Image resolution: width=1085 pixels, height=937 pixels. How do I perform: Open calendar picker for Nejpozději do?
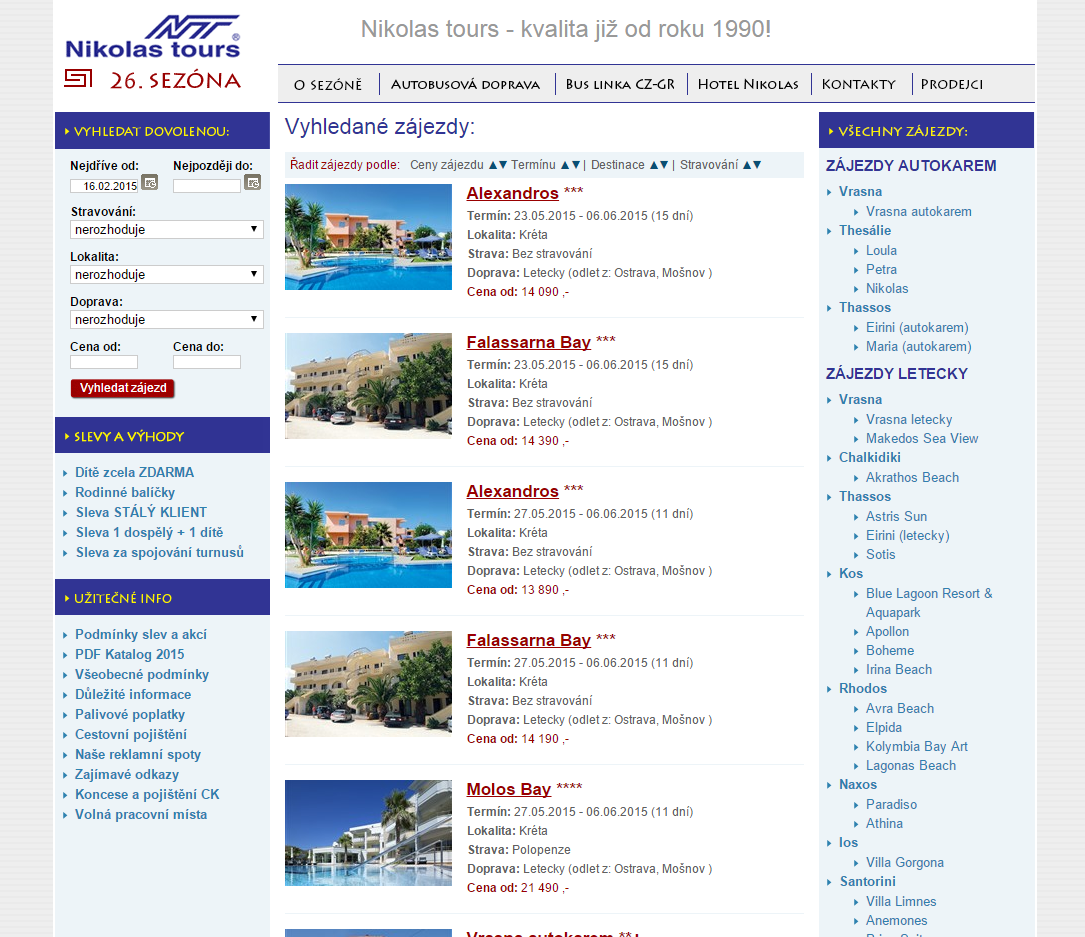point(253,183)
